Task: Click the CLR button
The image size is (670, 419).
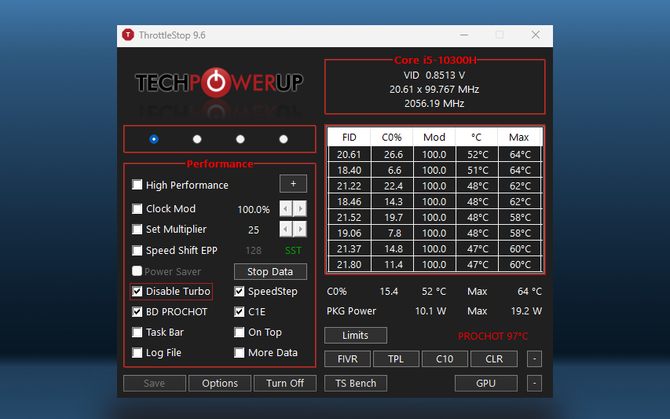Action: coord(494,359)
